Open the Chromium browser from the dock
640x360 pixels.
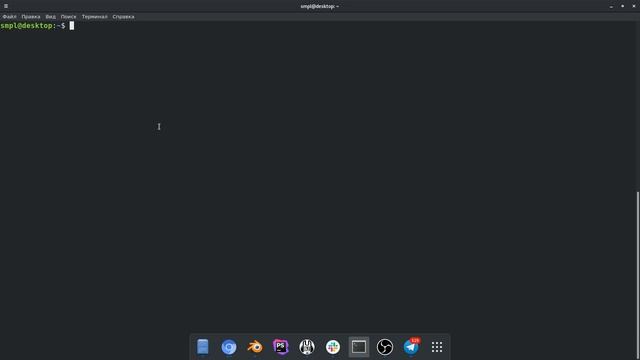point(229,347)
